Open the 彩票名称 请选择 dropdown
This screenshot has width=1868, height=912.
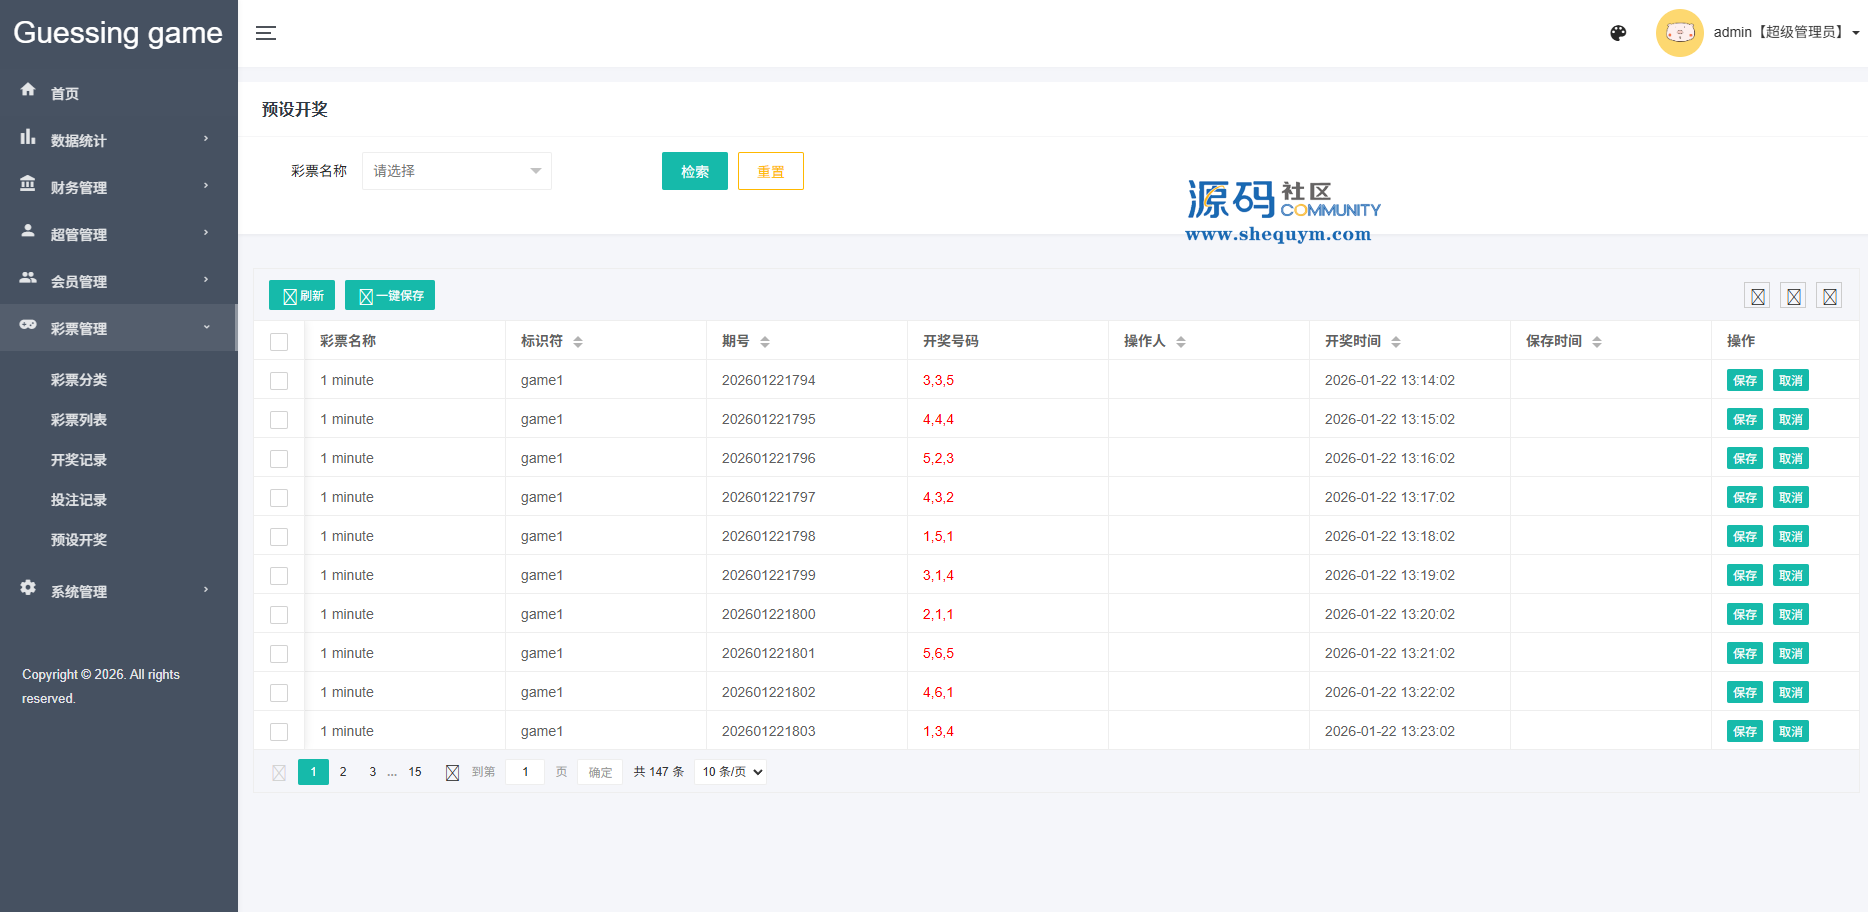(456, 171)
